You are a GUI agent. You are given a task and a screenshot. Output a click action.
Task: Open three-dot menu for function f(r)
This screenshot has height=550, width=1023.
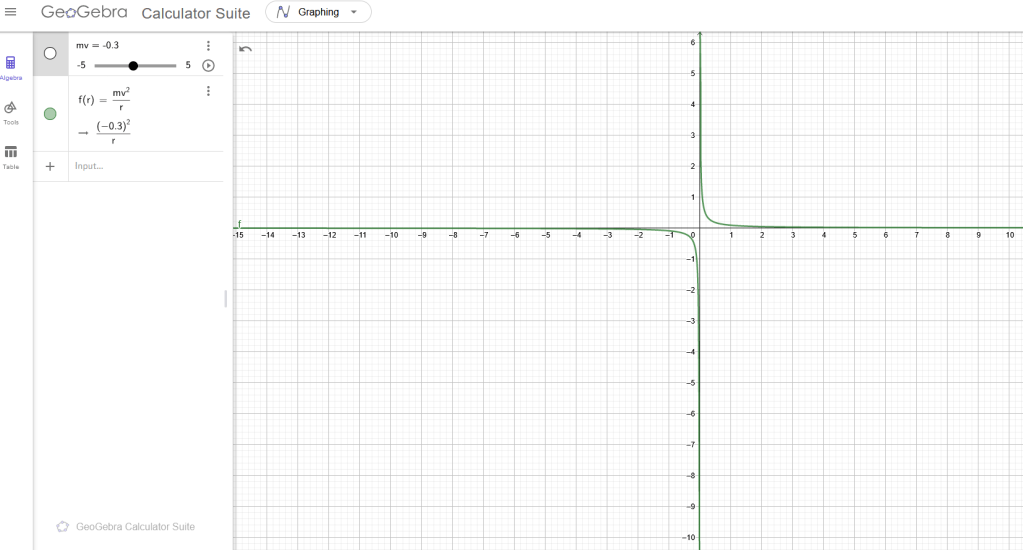(208, 91)
